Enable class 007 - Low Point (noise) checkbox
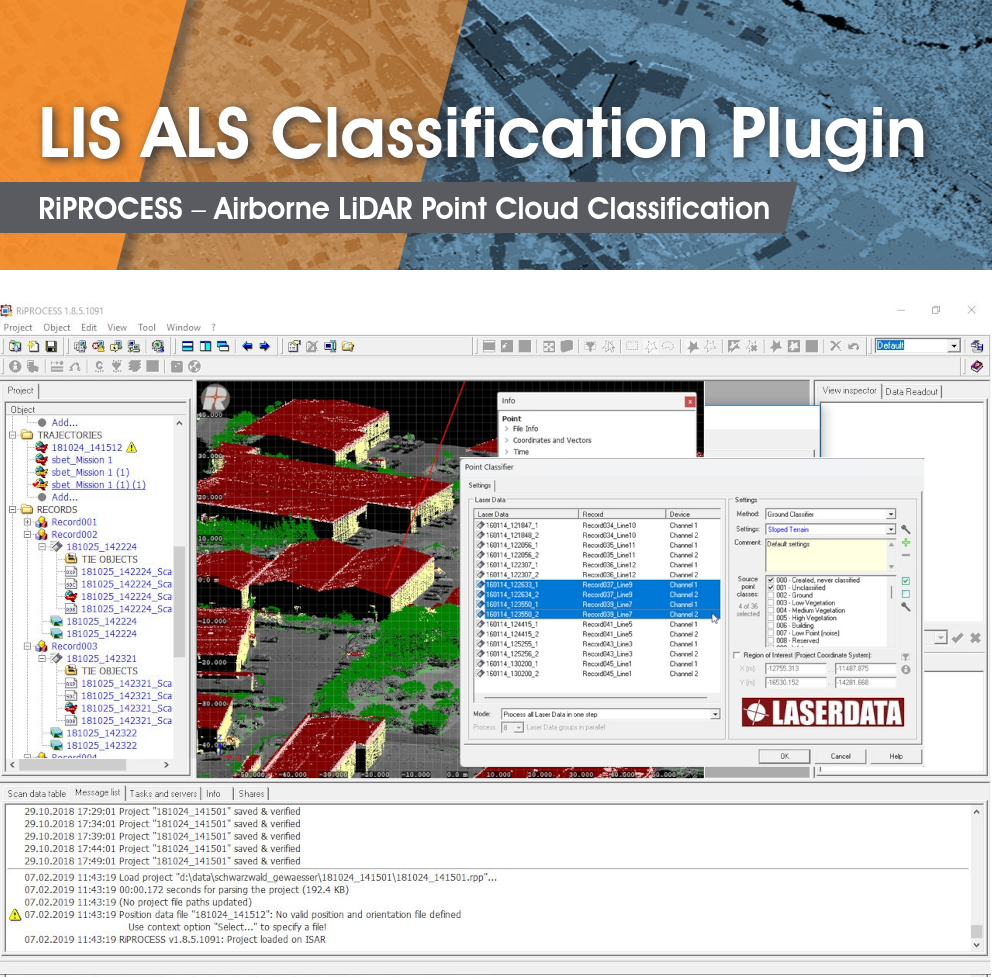The image size is (992, 977). click(771, 633)
